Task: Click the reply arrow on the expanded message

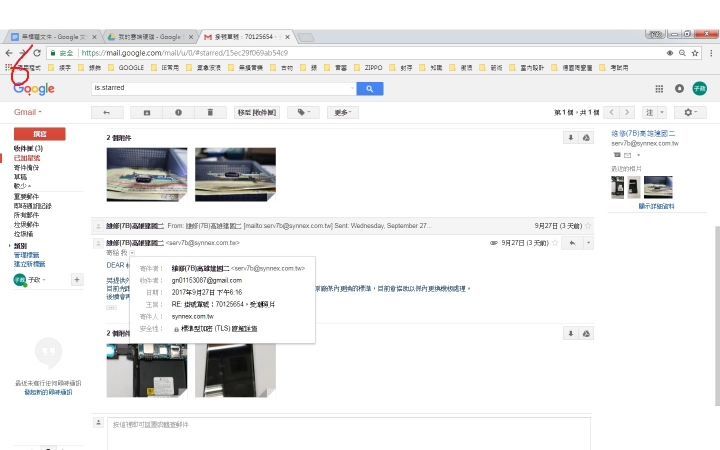Action: [x=573, y=243]
